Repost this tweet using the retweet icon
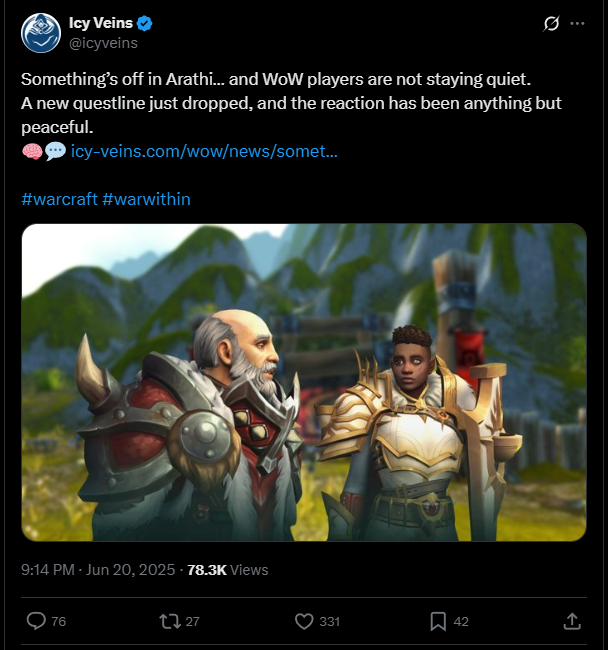The image size is (608, 650). coord(170,621)
